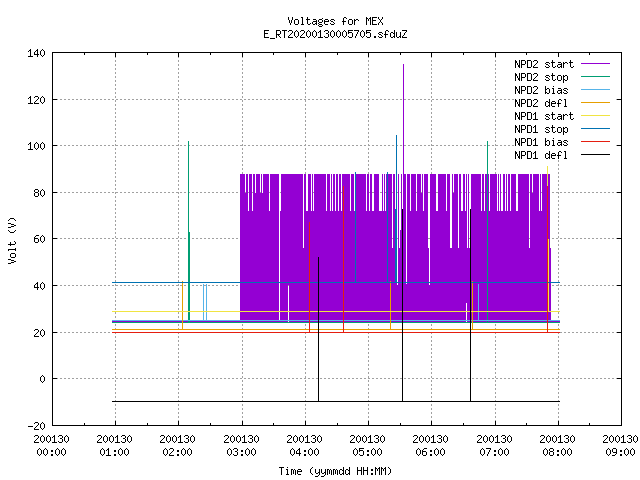This screenshot has height=480, width=640.
Task: Click the black spike near 06:35 reaching 72 V
Action: (x=471, y=305)
